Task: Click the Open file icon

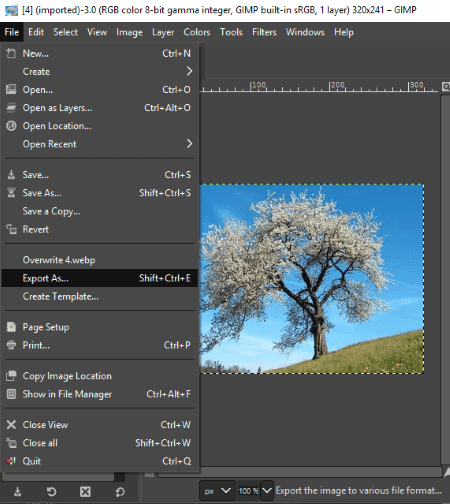Action: coord(11,89)
